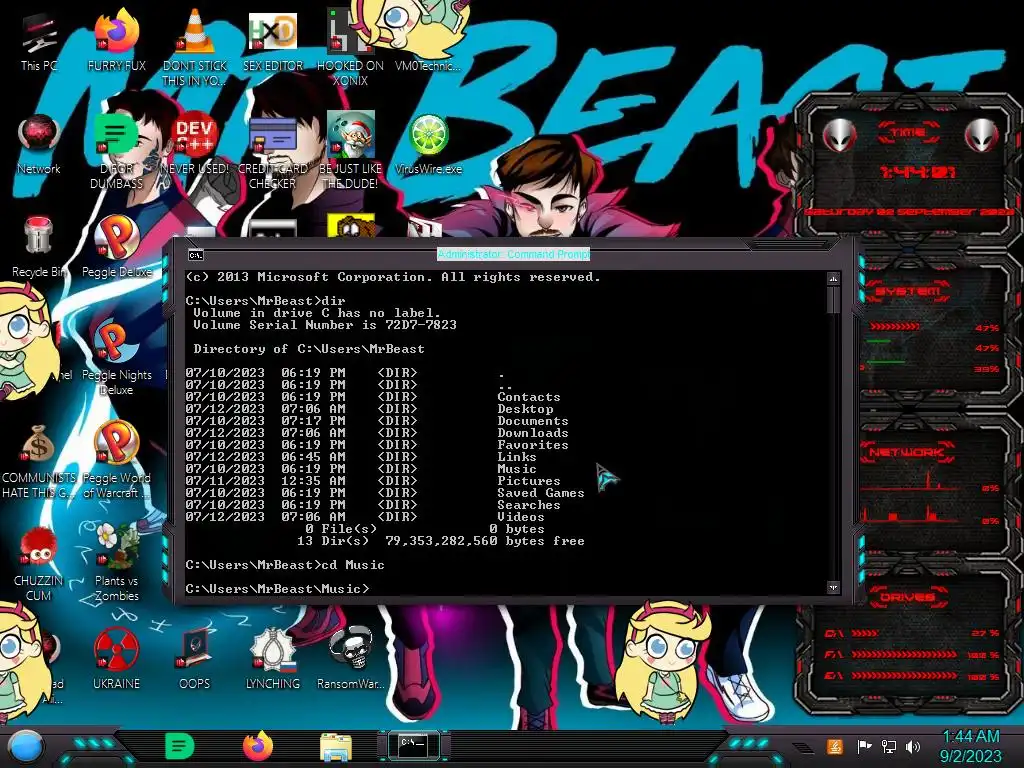The height and width of the screenshot is (768, 1024).
Task: Open the VM0Technic desktop shortcut
Action: point(428,41)
